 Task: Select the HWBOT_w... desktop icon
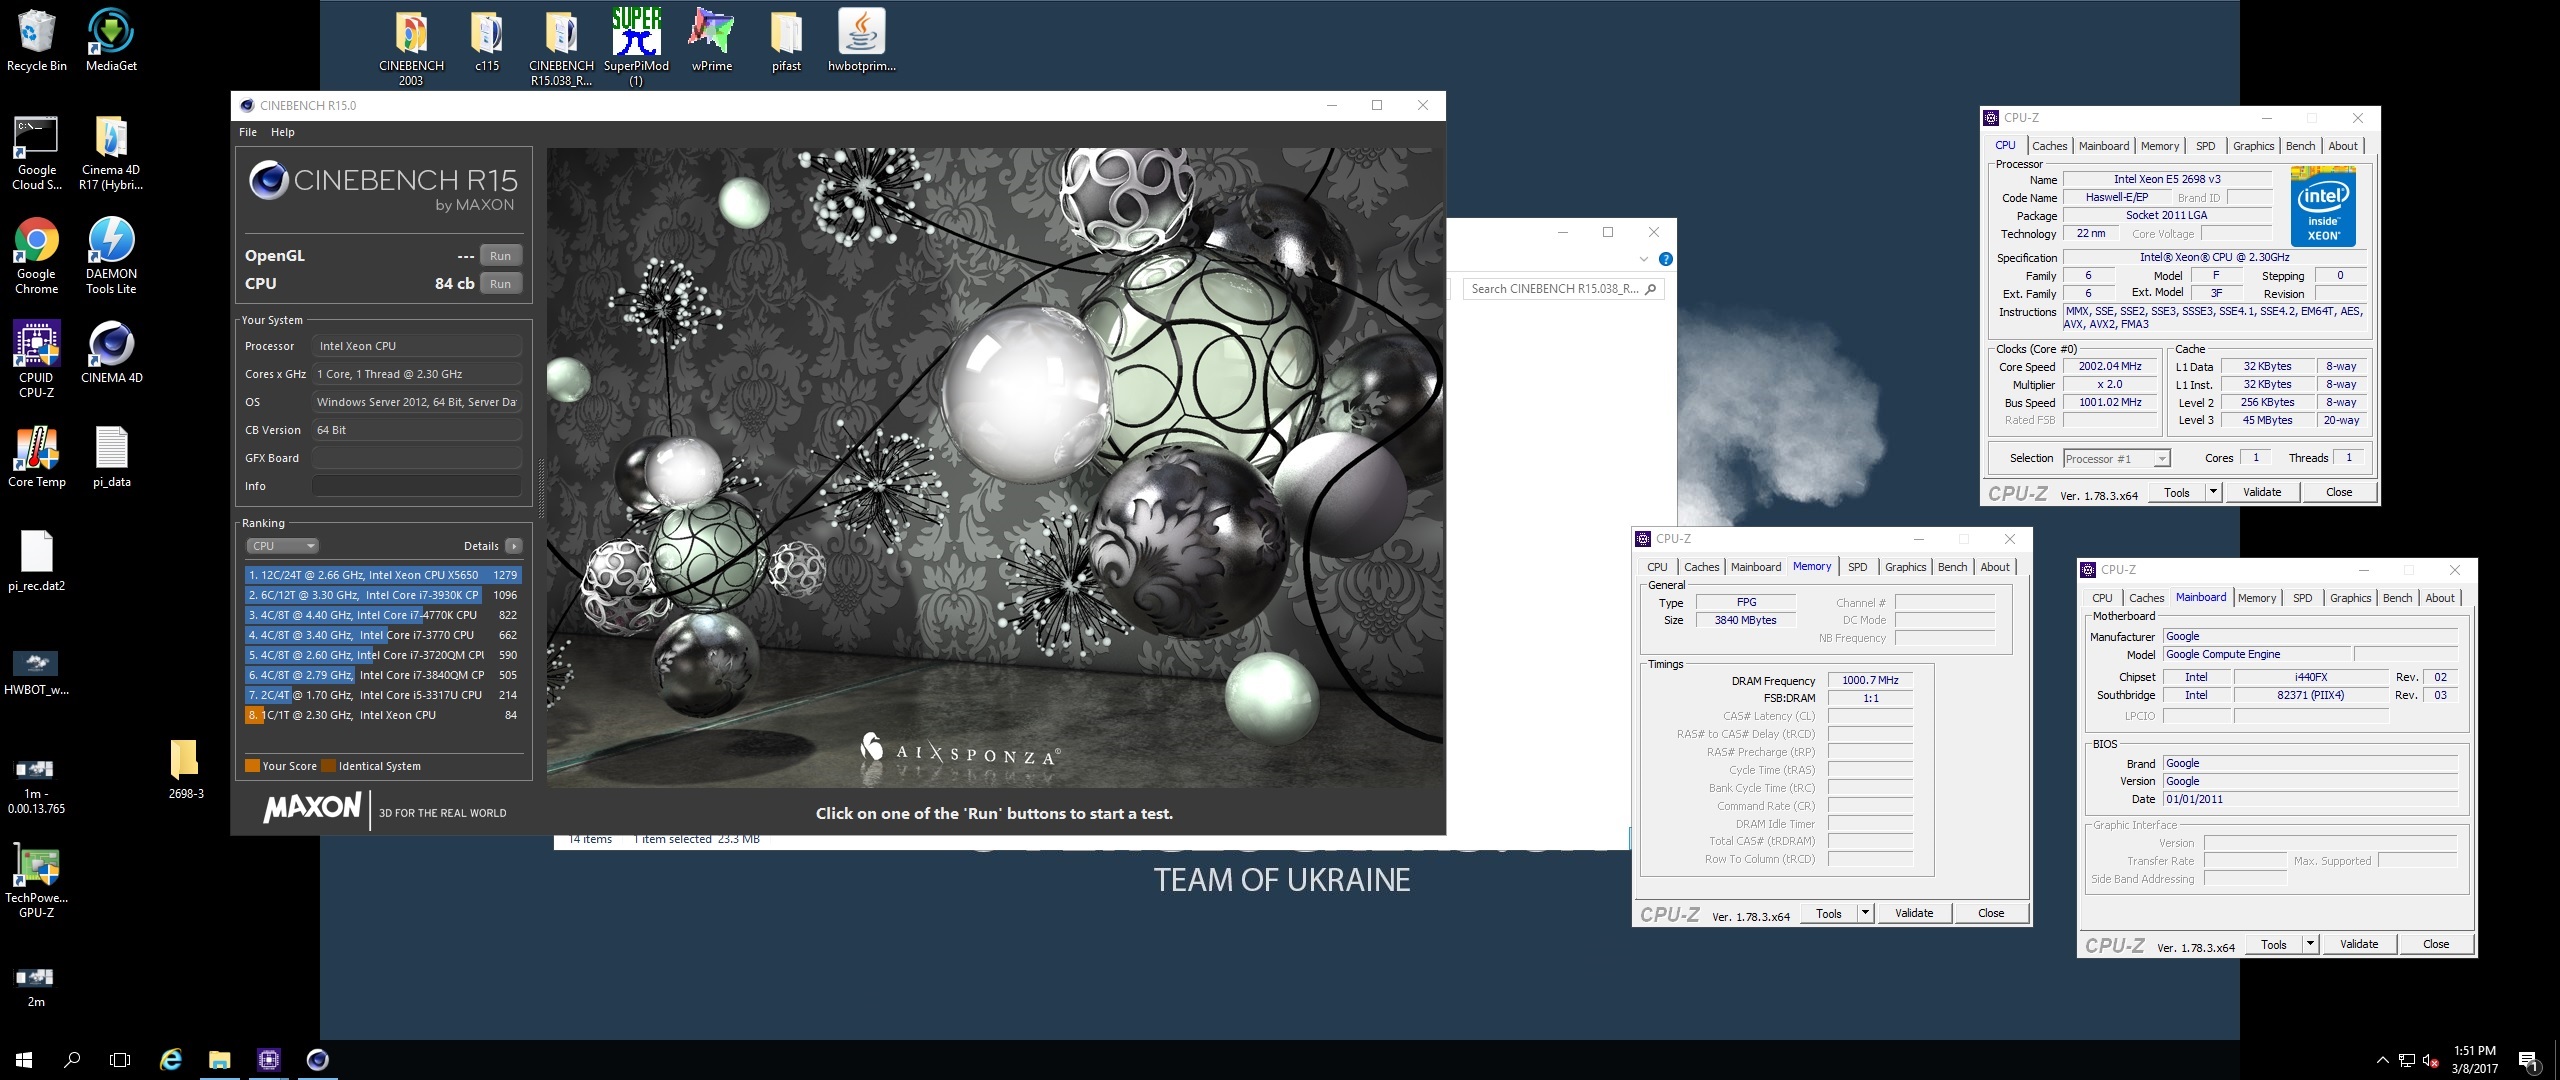[36, 672]
